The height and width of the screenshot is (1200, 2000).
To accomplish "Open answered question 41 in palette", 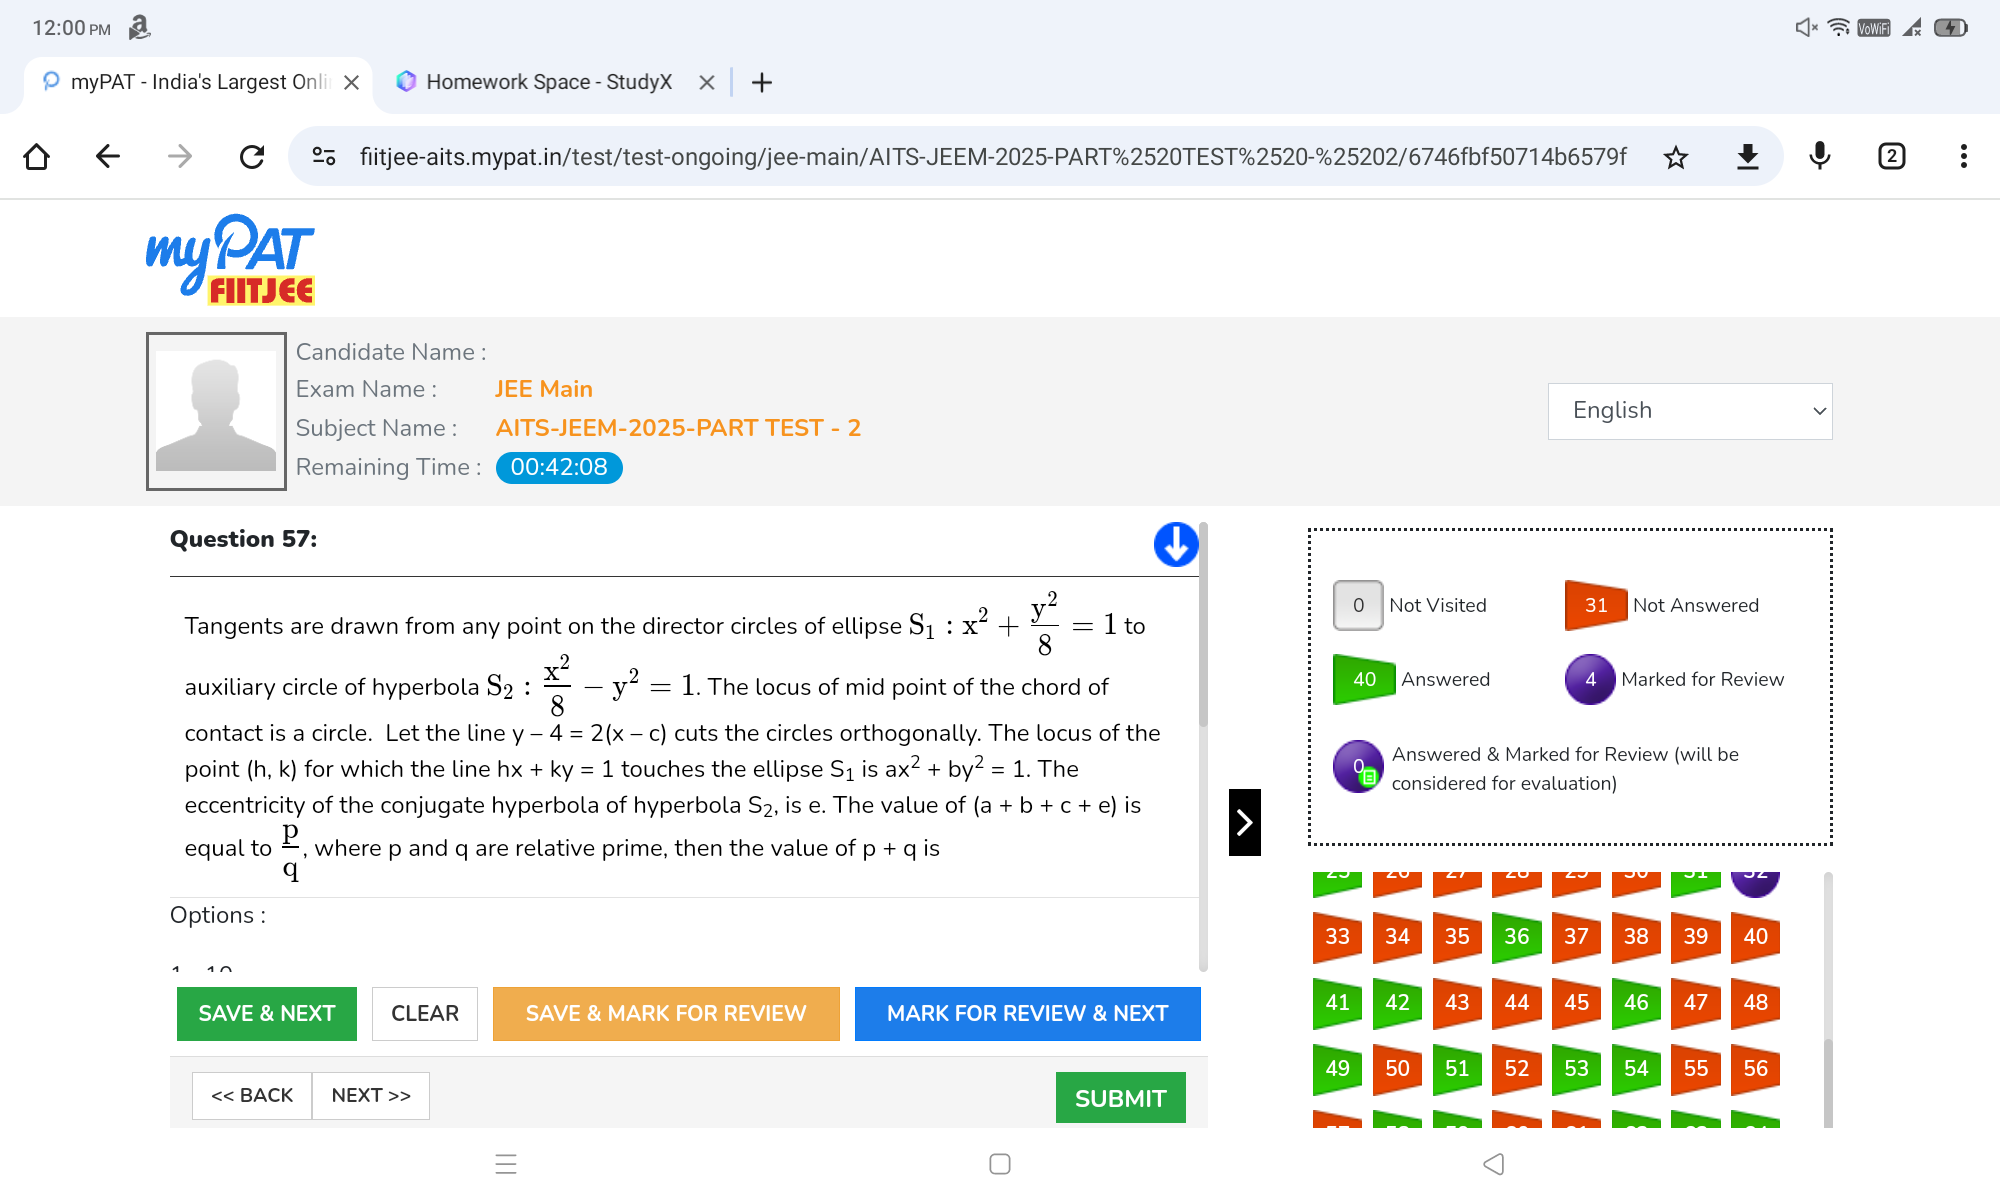I will click(1338, 1003).
